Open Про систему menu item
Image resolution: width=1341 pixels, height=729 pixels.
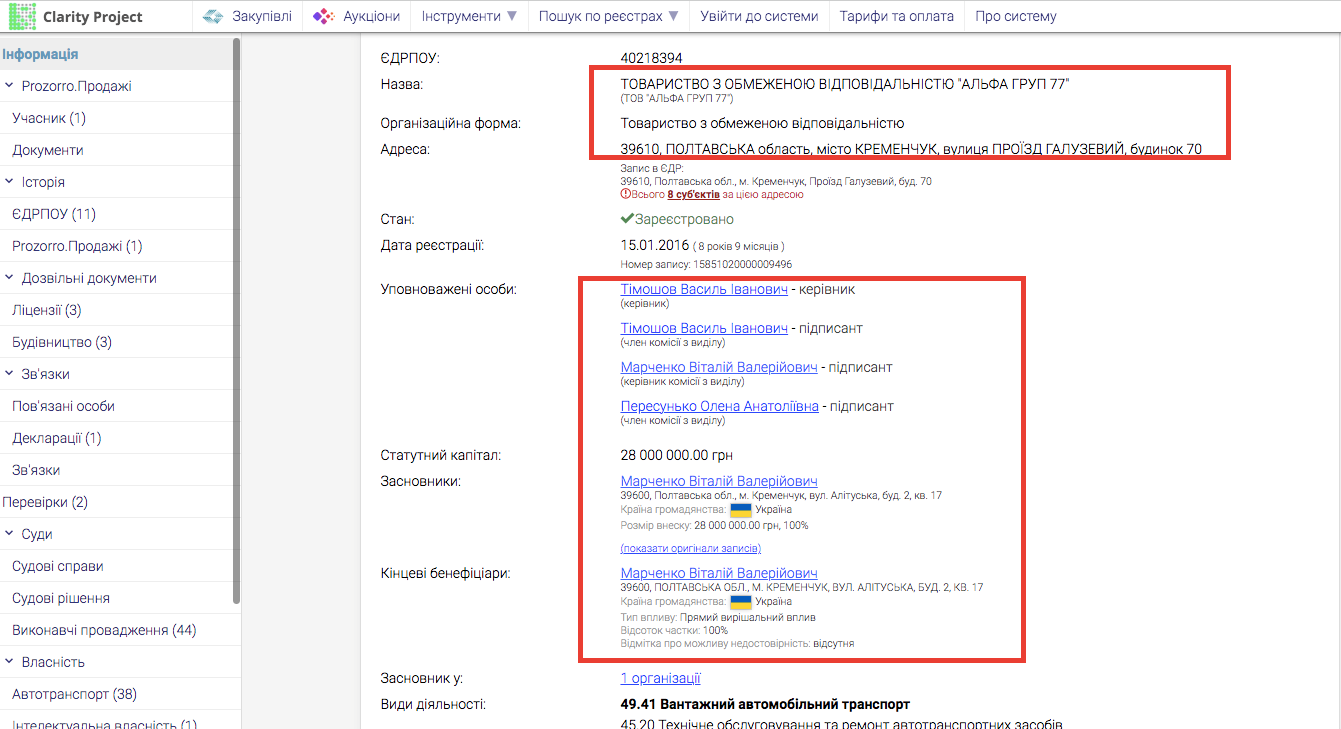pos(1015,16)
